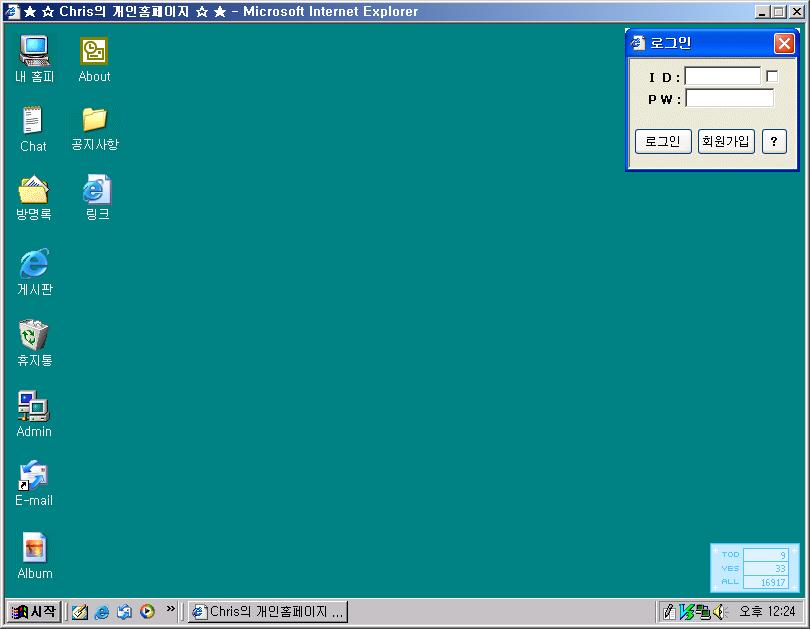Screen dimensions: 810x629
Task: Open the E-mail shortcut icon
Action: click(x=34, y=475)
